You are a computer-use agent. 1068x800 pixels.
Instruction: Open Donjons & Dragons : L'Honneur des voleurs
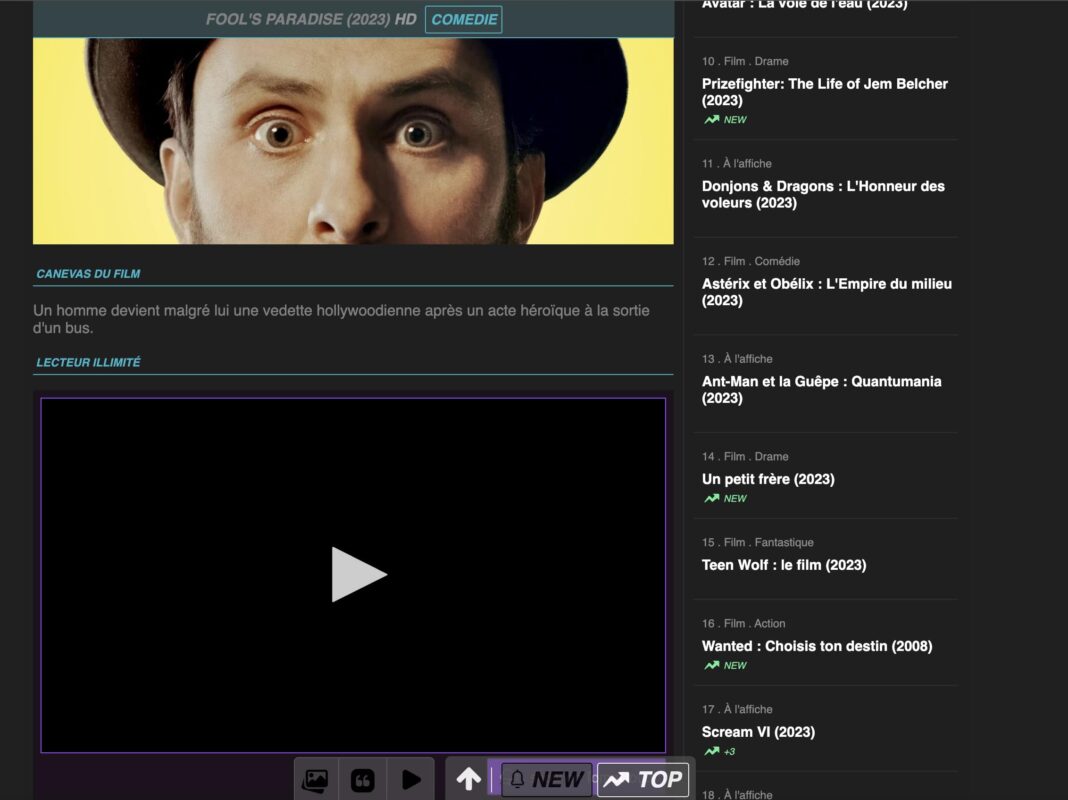(823, 194)
